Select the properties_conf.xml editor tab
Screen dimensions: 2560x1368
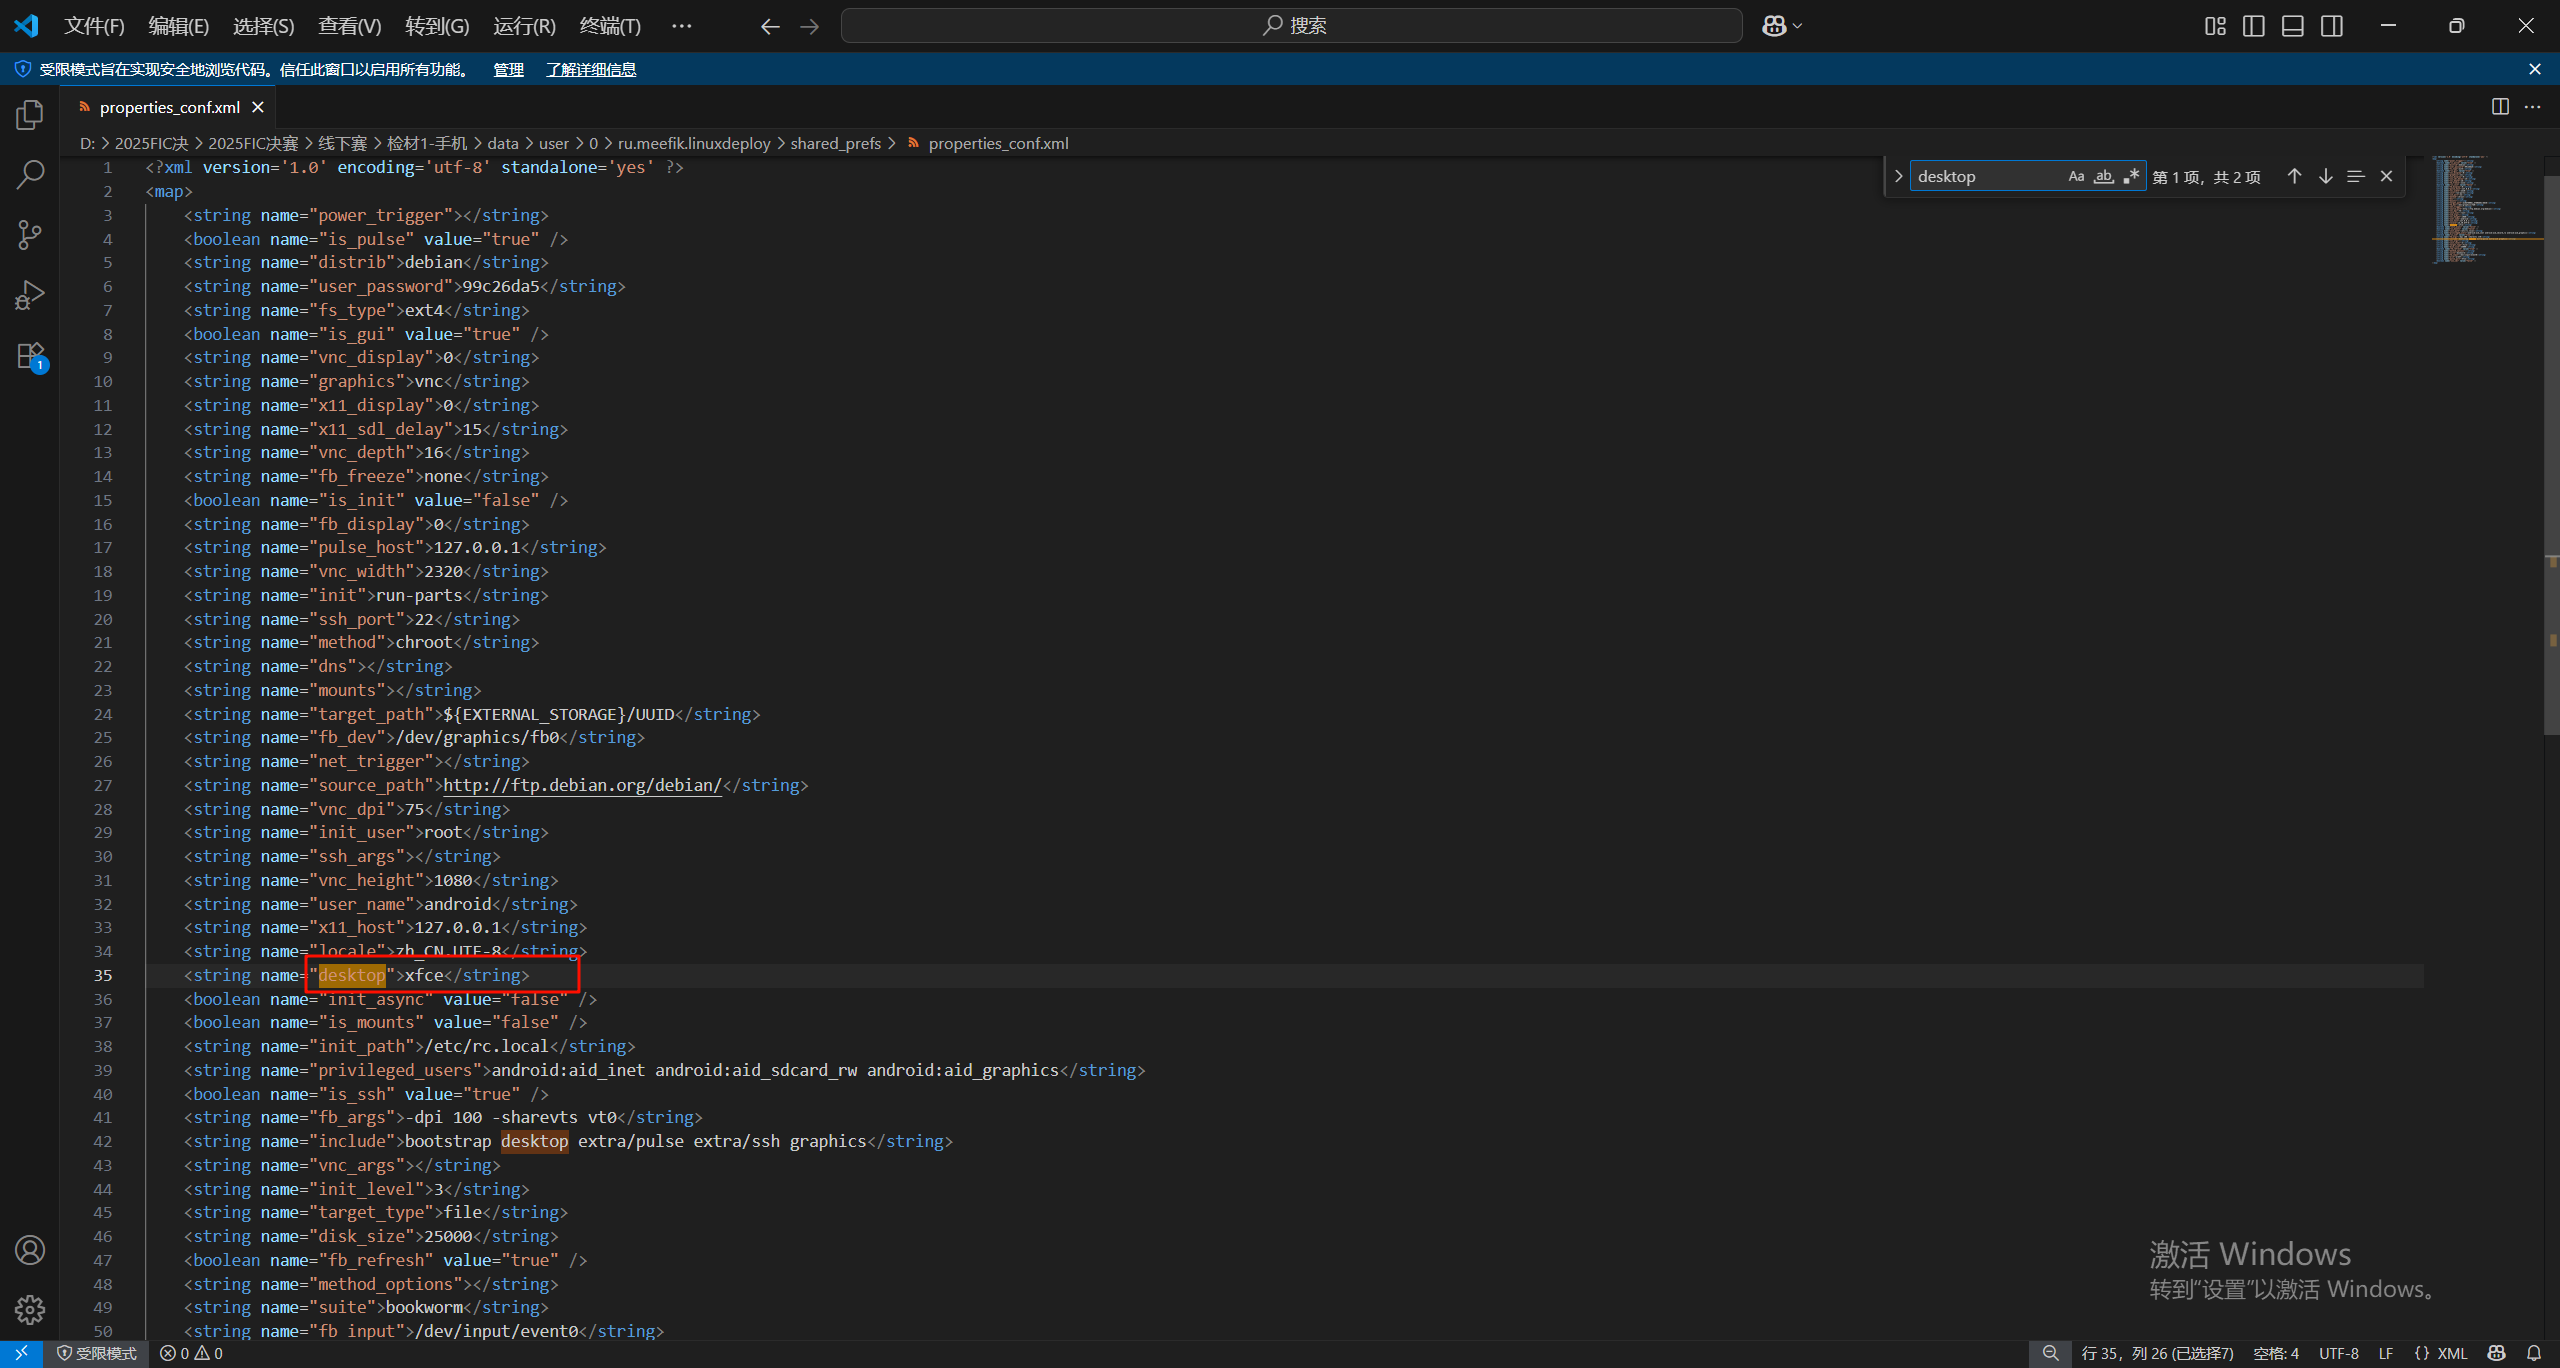click(169, 107)
